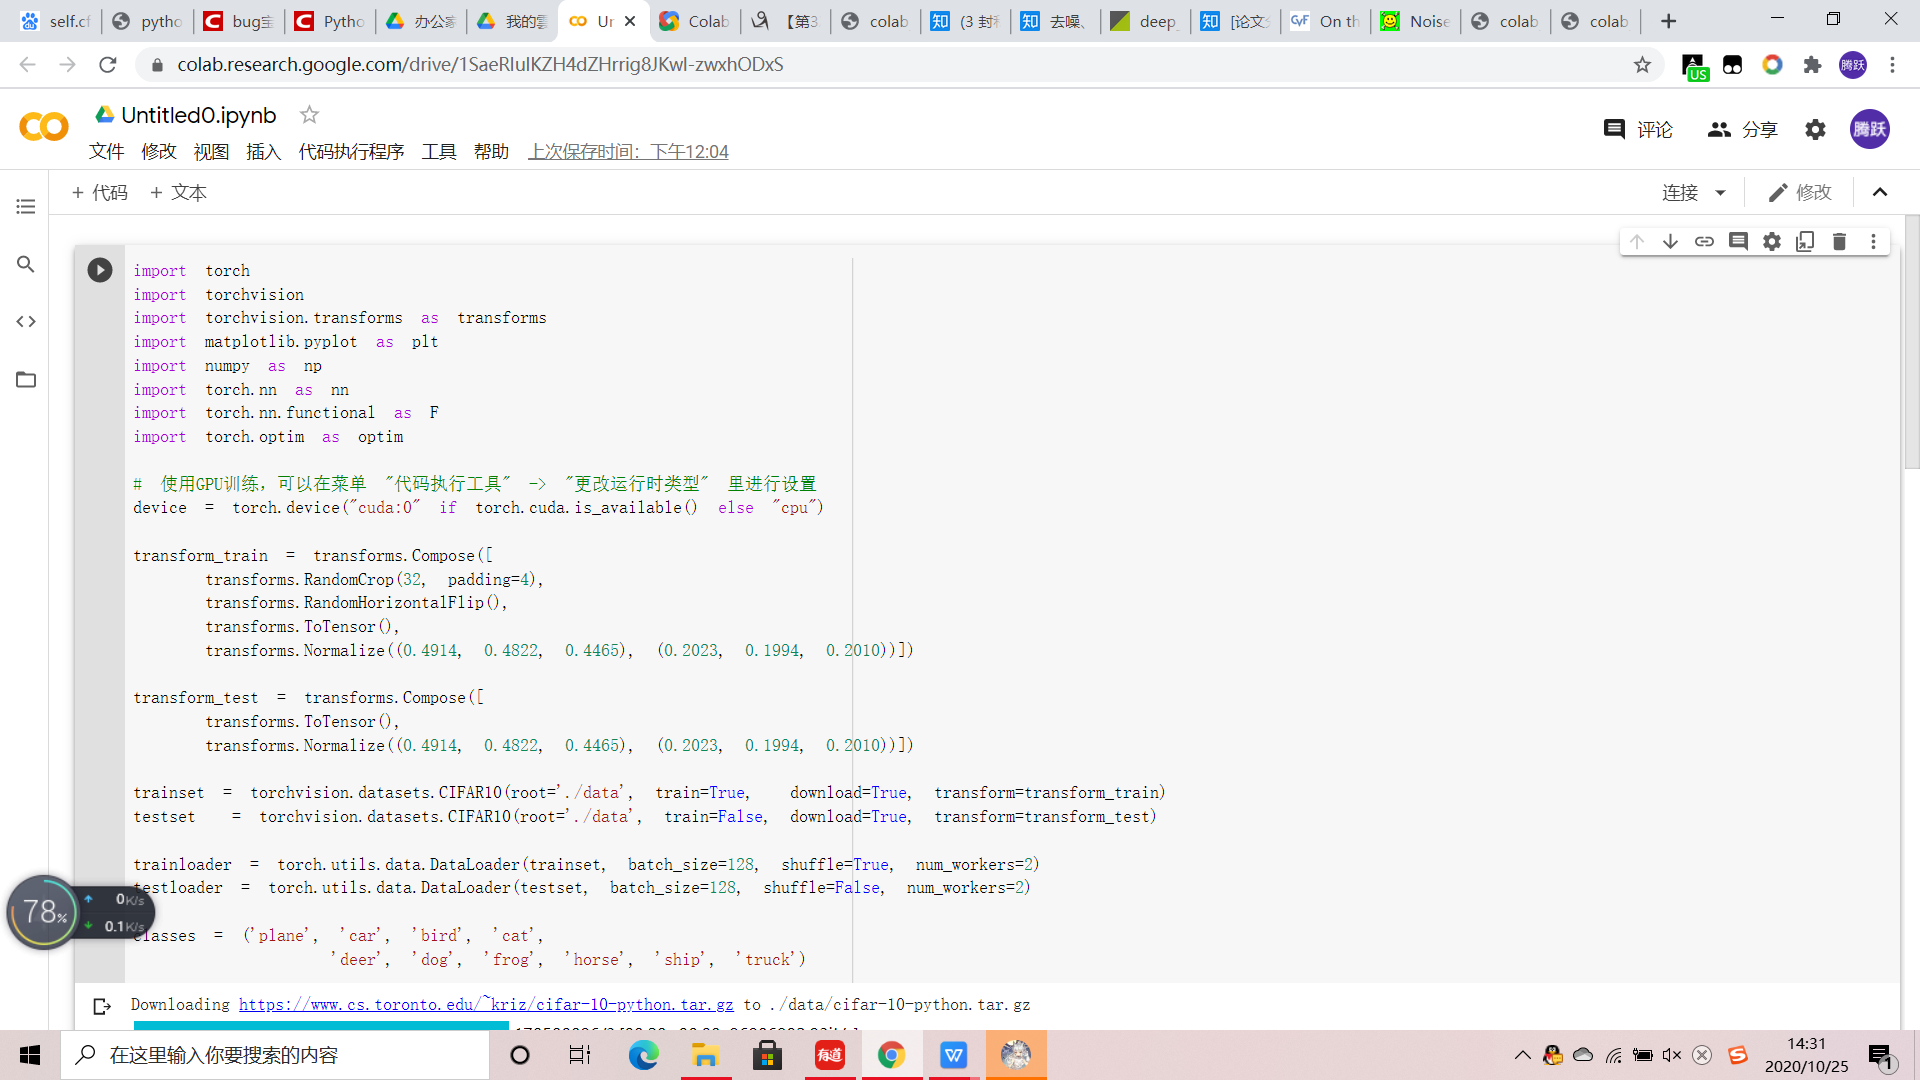This screenshot has height=1080, width=1920.
Task: Mirror cell in tab icon
Action: click(x=1805, y=241)
